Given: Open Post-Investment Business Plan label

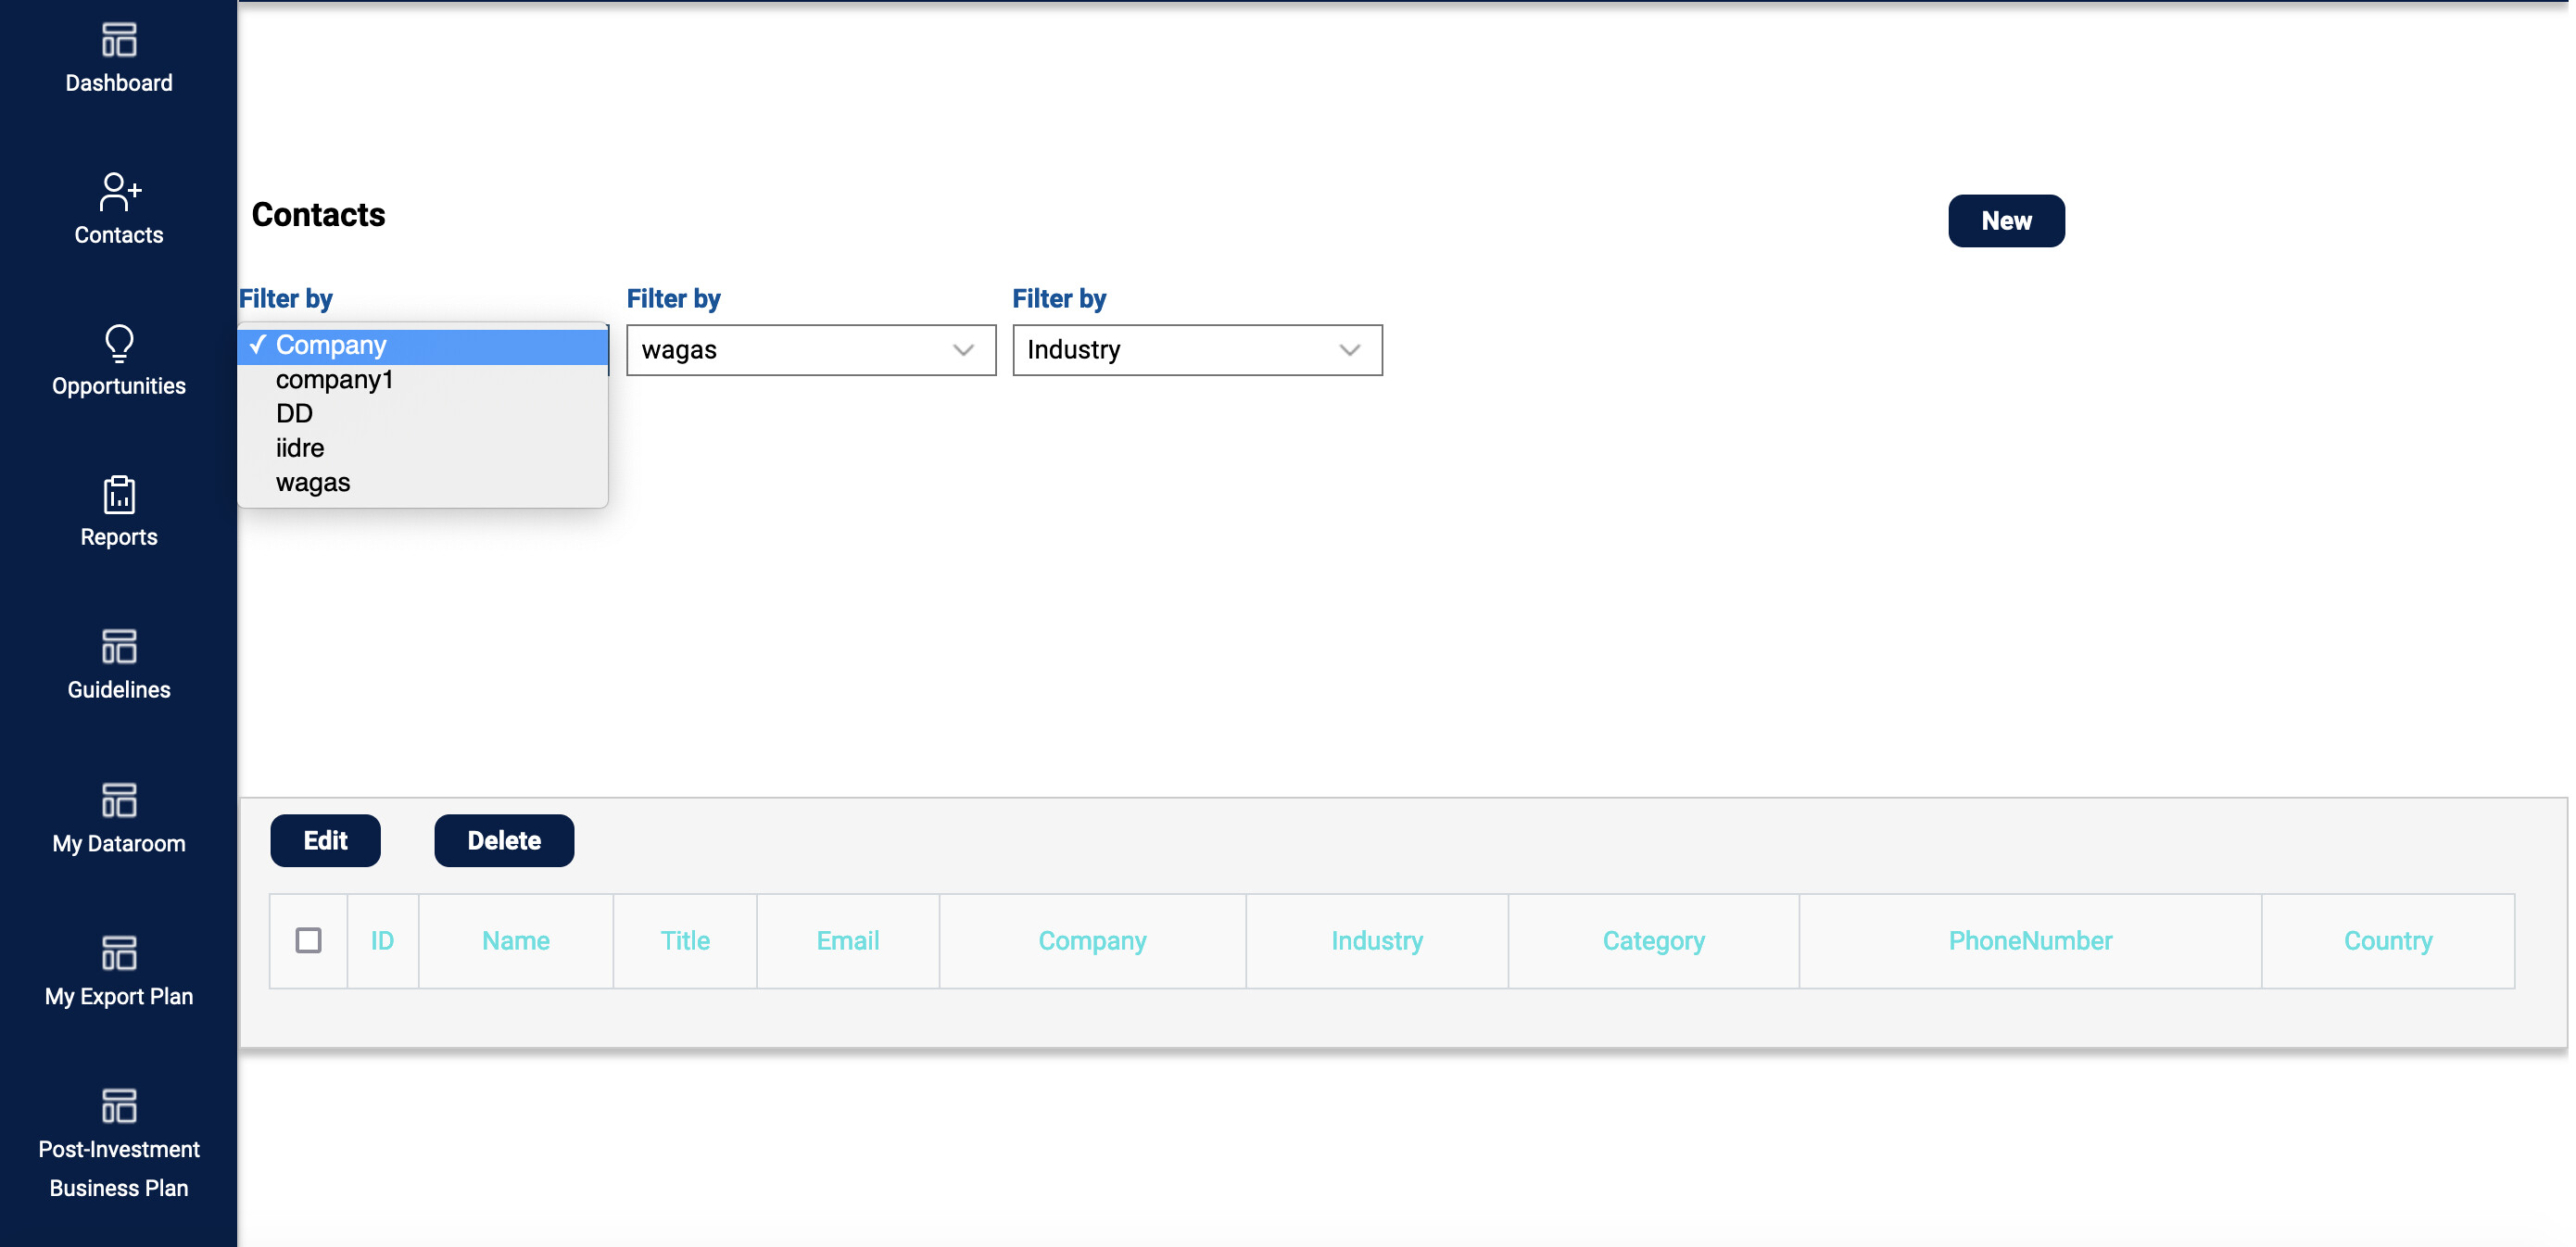Looking at the screenshot, I should click(119, 1169).
